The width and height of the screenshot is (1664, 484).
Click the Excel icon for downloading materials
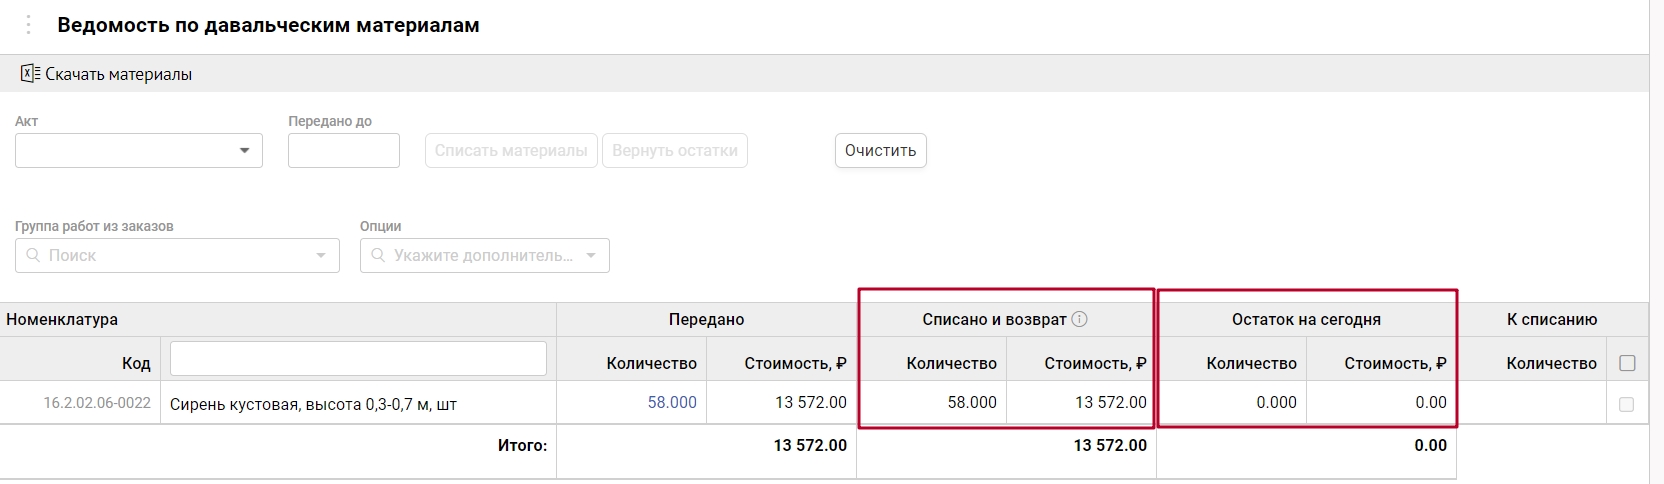(30, 74)
